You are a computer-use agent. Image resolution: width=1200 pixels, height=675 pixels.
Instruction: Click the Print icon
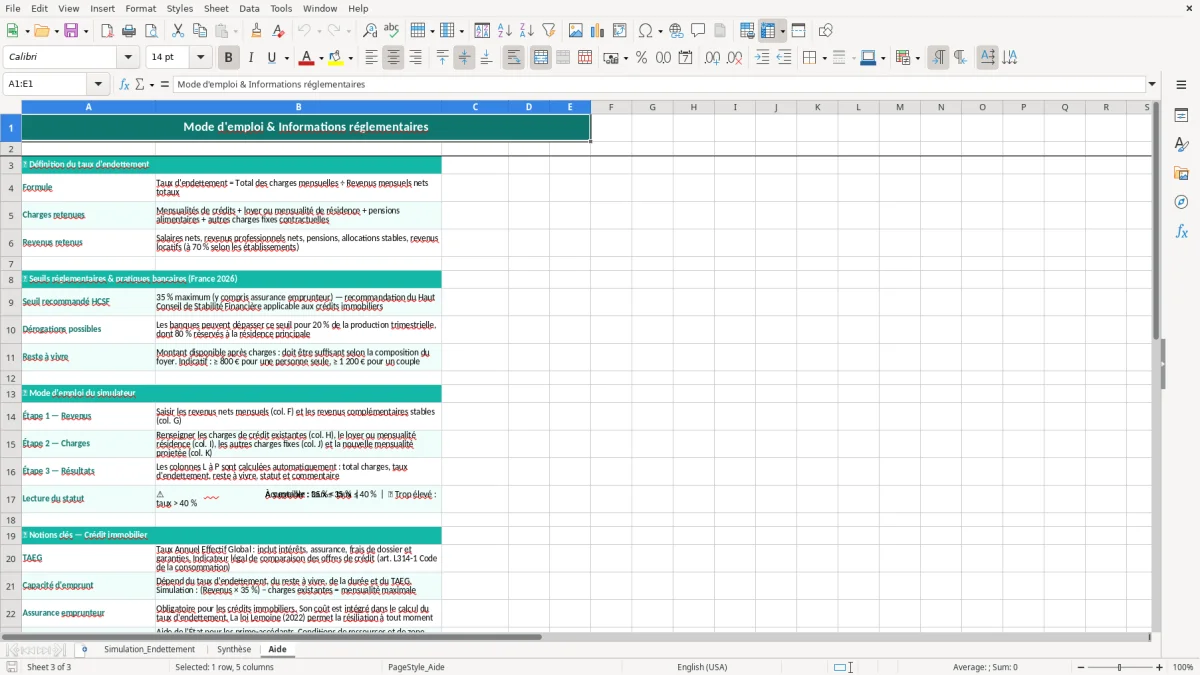pyautogui.click(x=129, y=31)
